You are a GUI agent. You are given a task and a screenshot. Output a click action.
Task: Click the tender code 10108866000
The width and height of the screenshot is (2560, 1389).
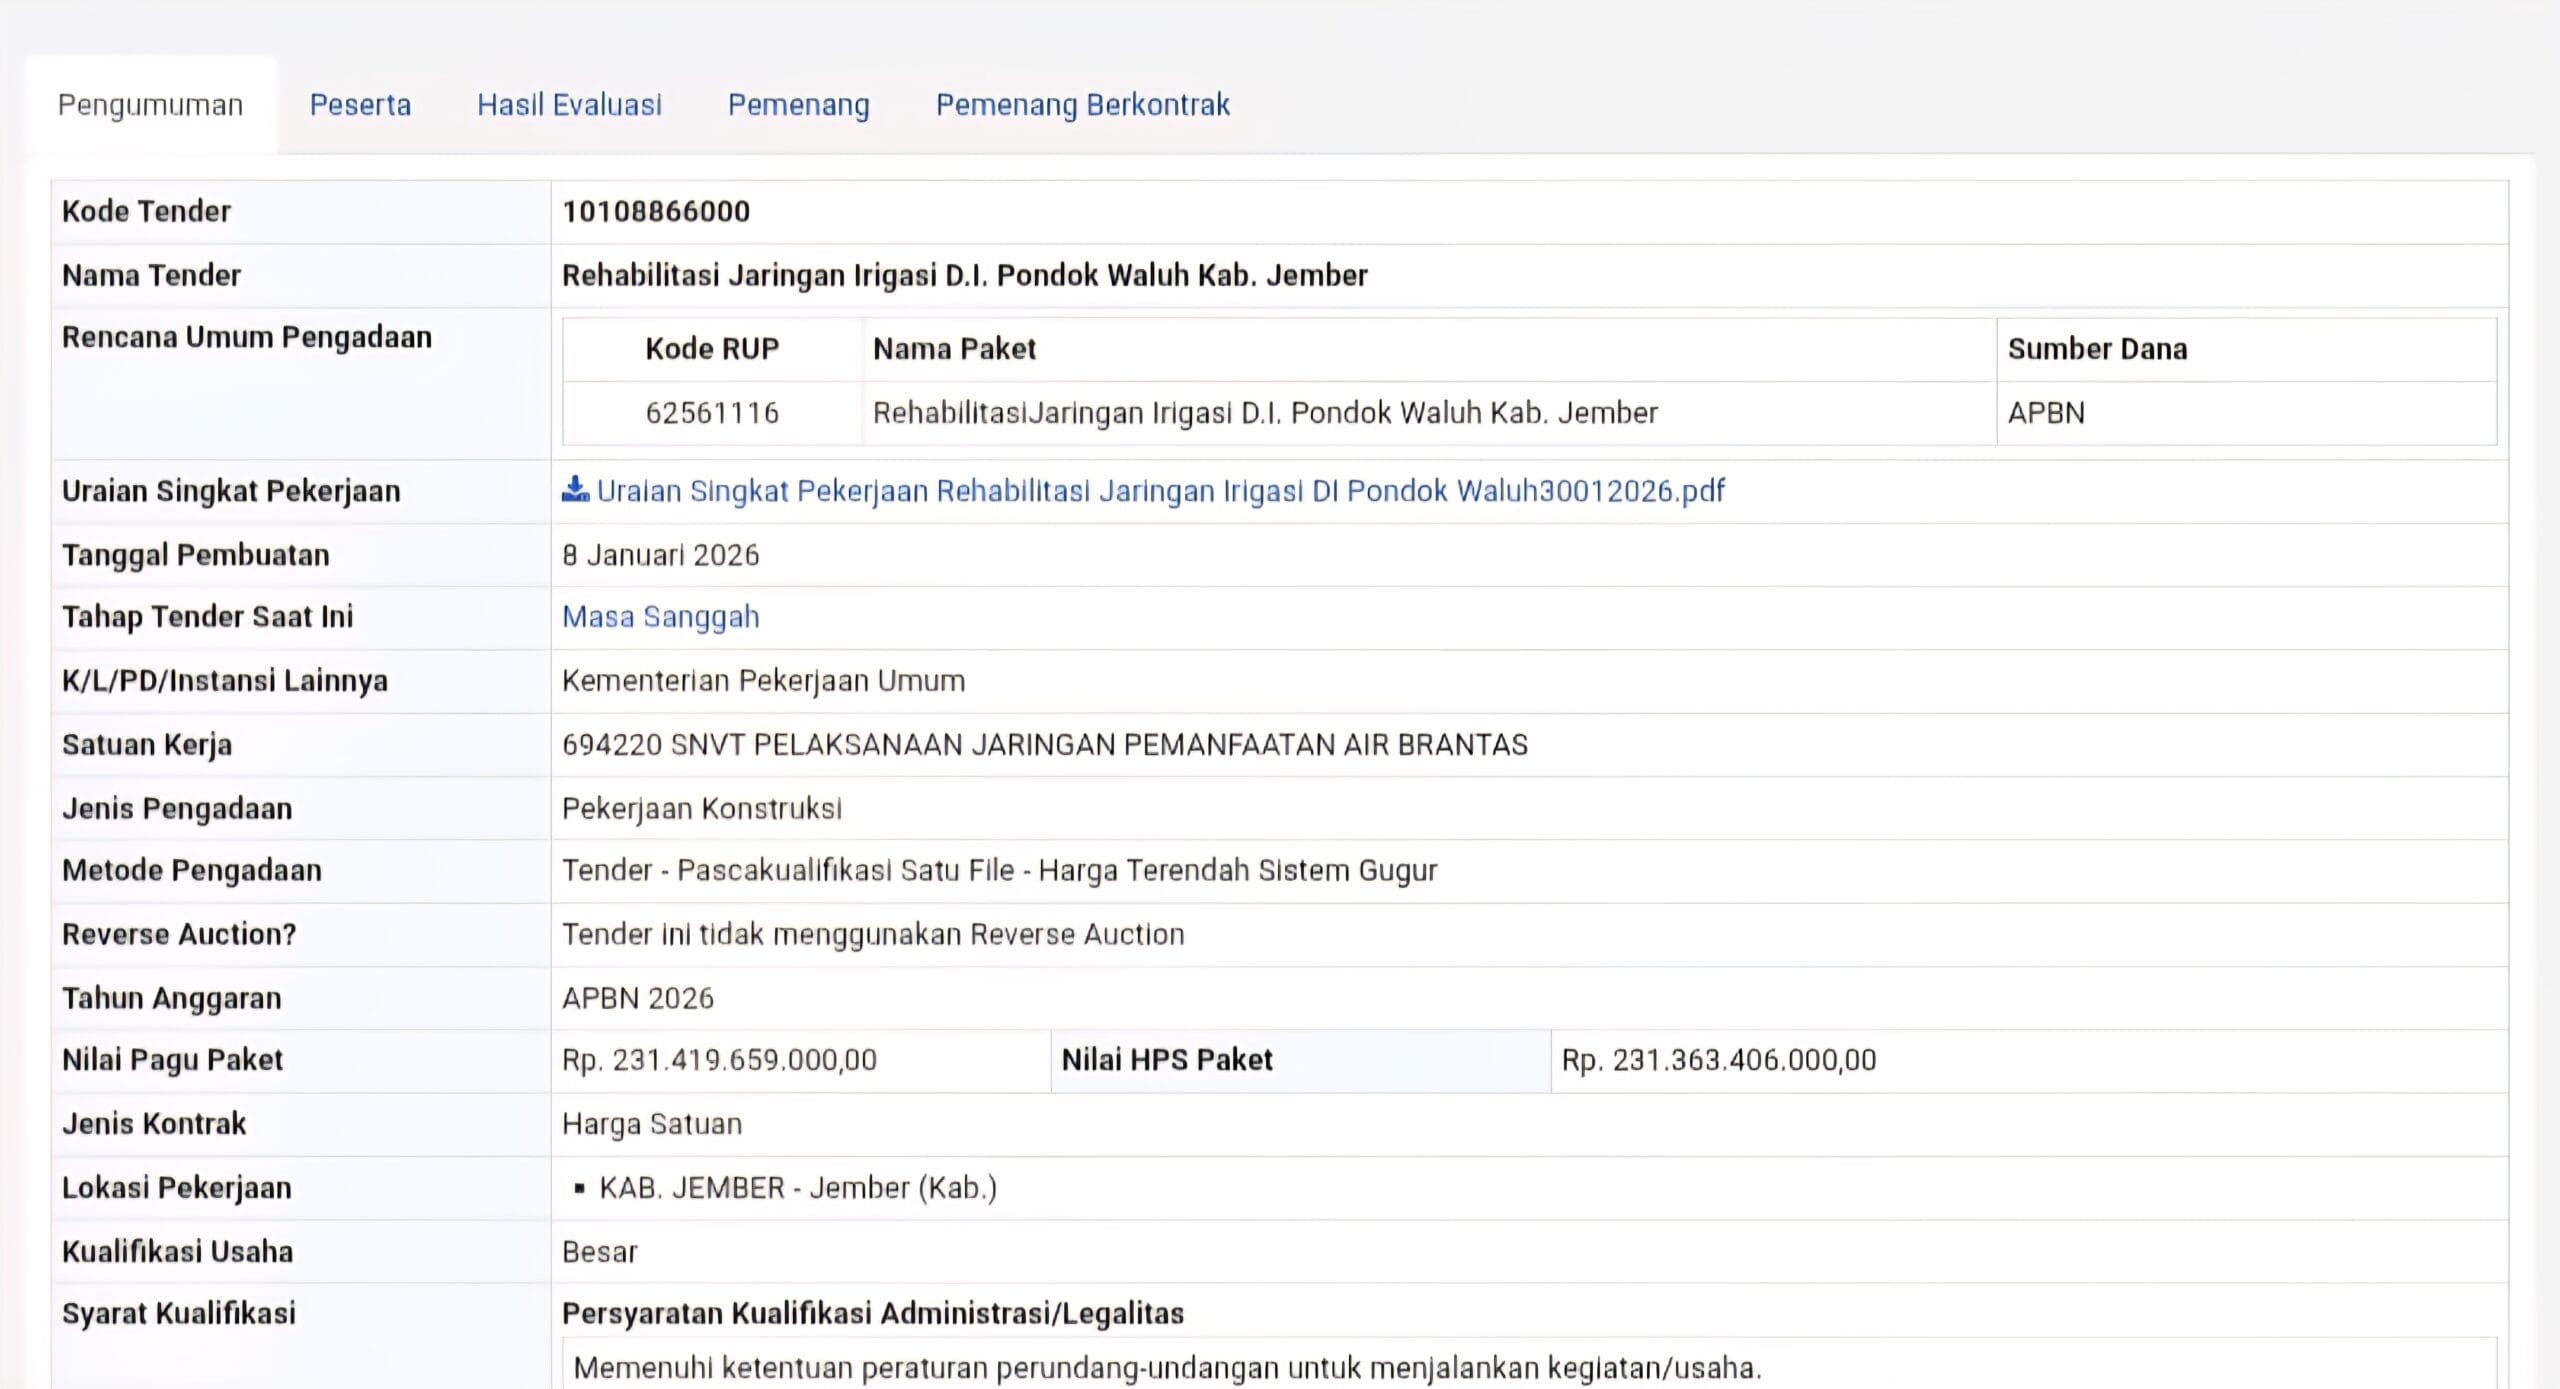[x=656, y=212]
